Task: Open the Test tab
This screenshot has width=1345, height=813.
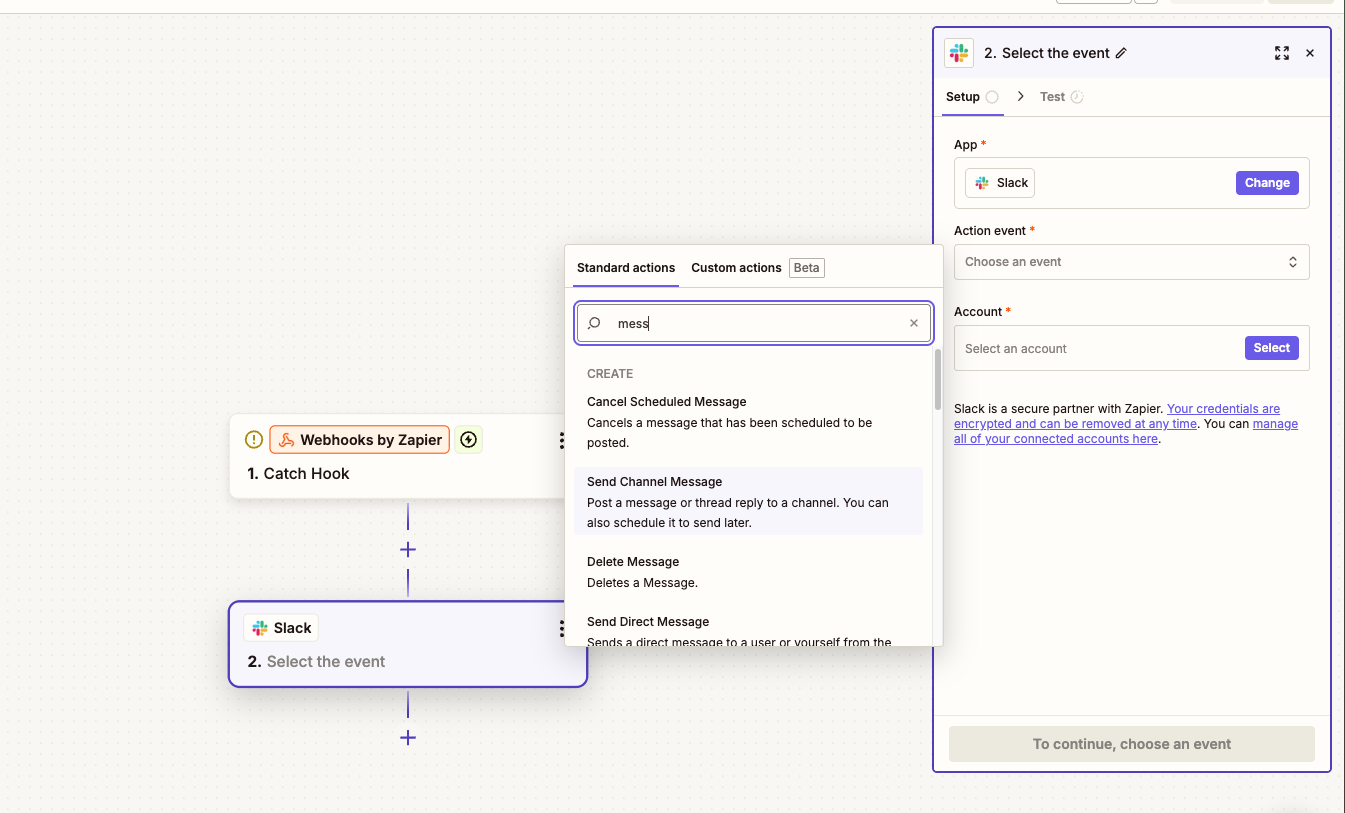Action: [1052, 97]
